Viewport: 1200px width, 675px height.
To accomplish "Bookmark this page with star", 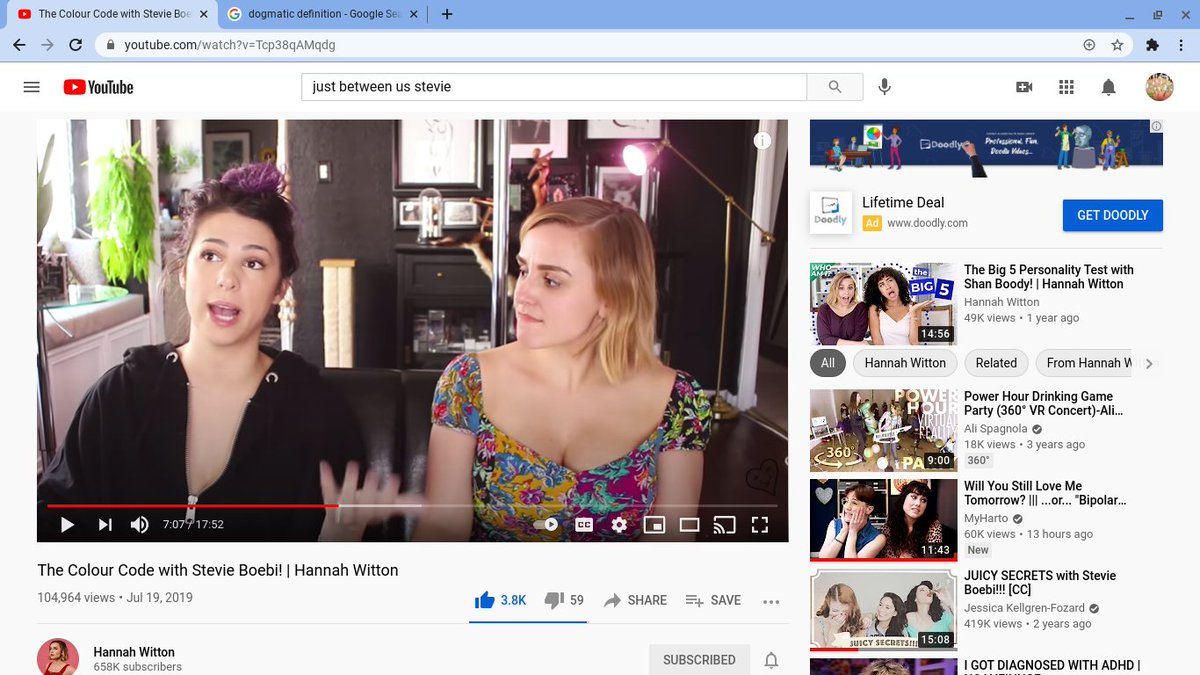I will pos(1117,45).
